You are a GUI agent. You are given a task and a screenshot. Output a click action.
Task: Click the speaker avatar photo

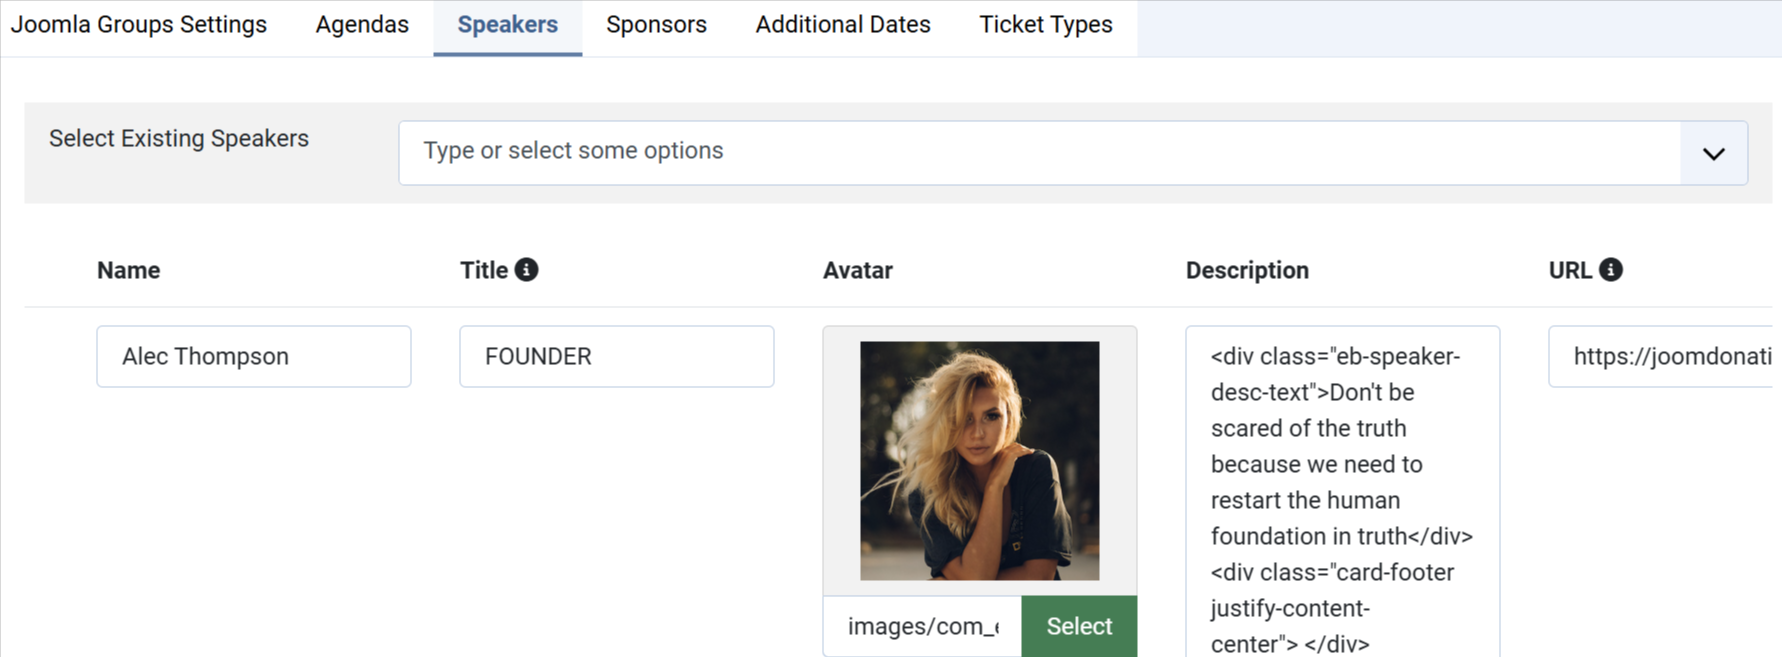(x=980, y=461)
